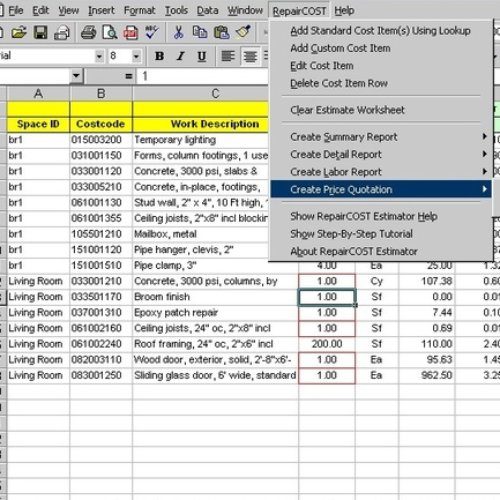500x500 pixels.
Task: Open the View menu
Action: [x=69, y=11]
